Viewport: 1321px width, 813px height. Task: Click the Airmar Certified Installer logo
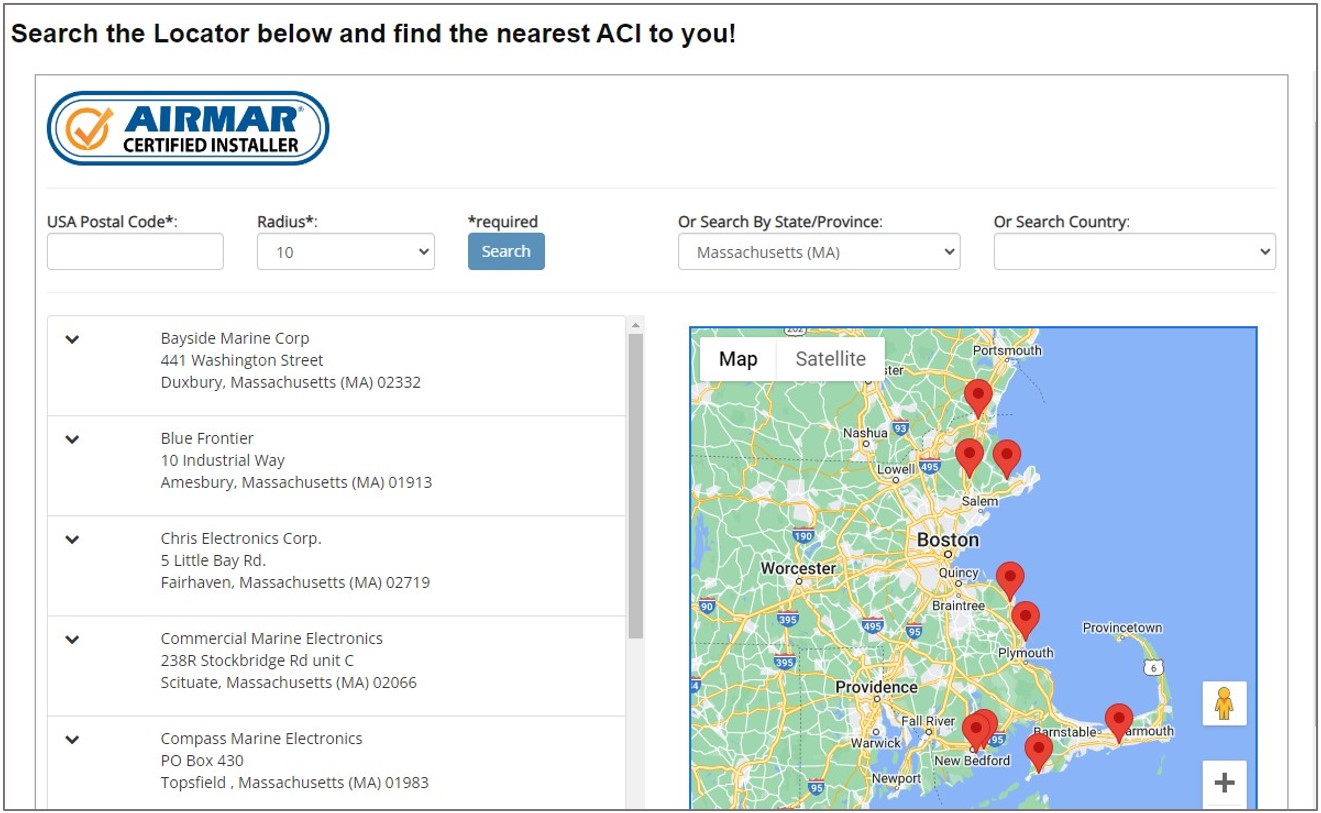187,127
